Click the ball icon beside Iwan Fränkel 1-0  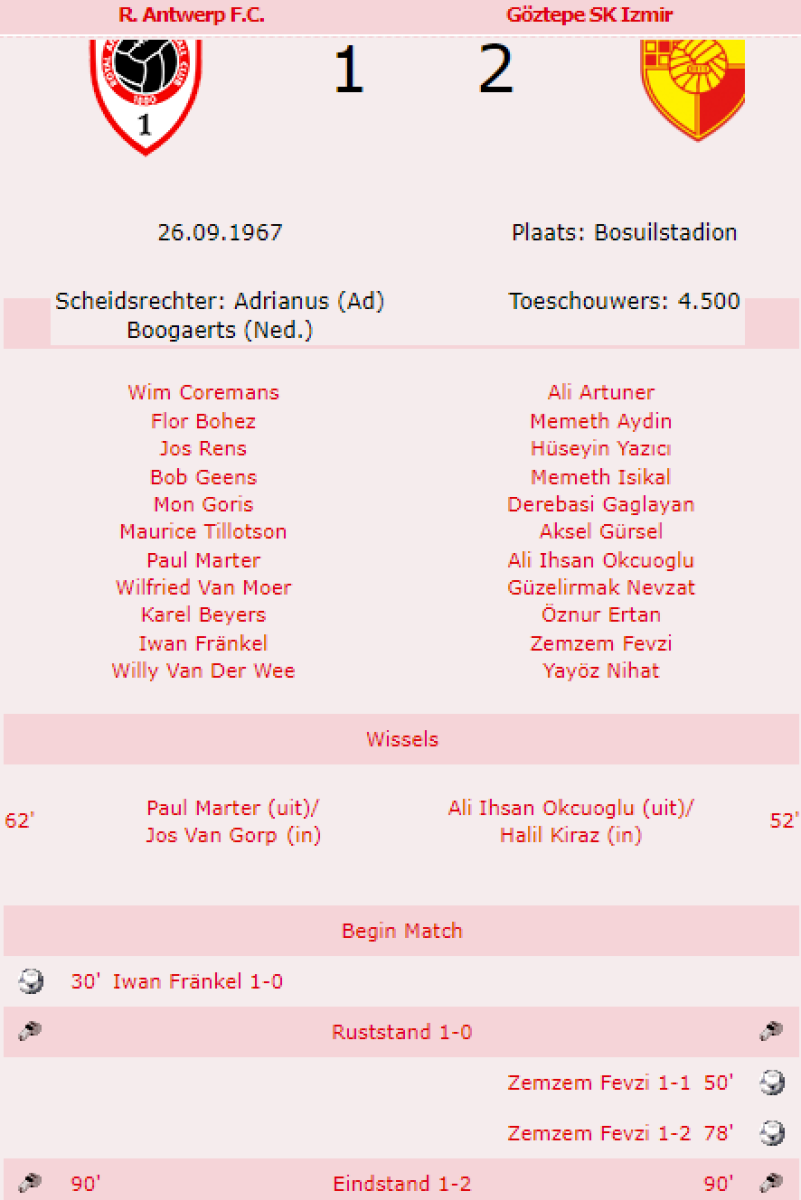pyautogui.click(x=31, y=981)
